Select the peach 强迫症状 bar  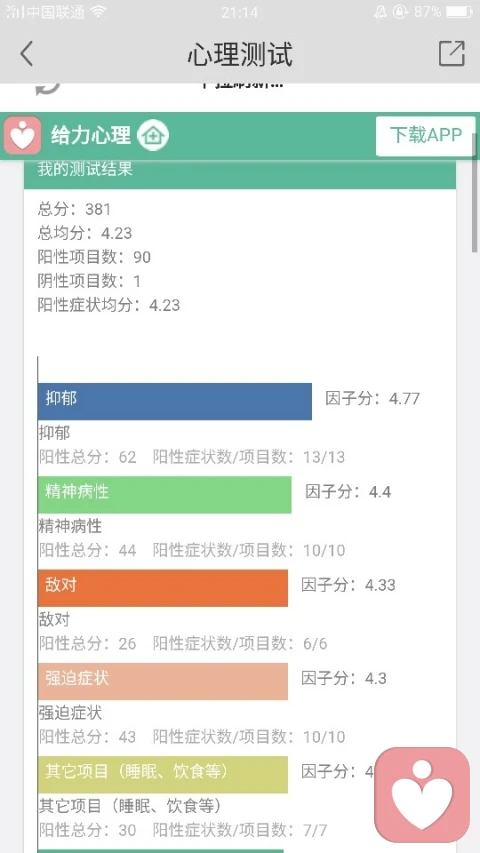(x=163, y=681)
